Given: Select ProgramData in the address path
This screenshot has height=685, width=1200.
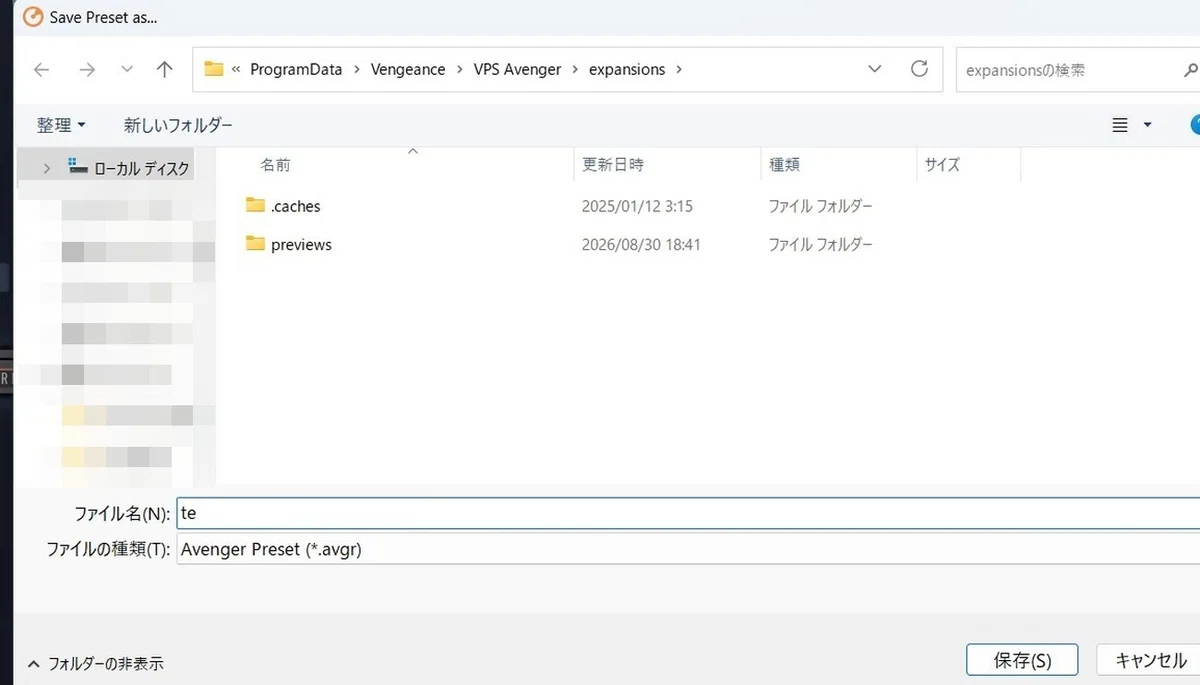Looking at the screenshot, I should [x=296, y=69].
